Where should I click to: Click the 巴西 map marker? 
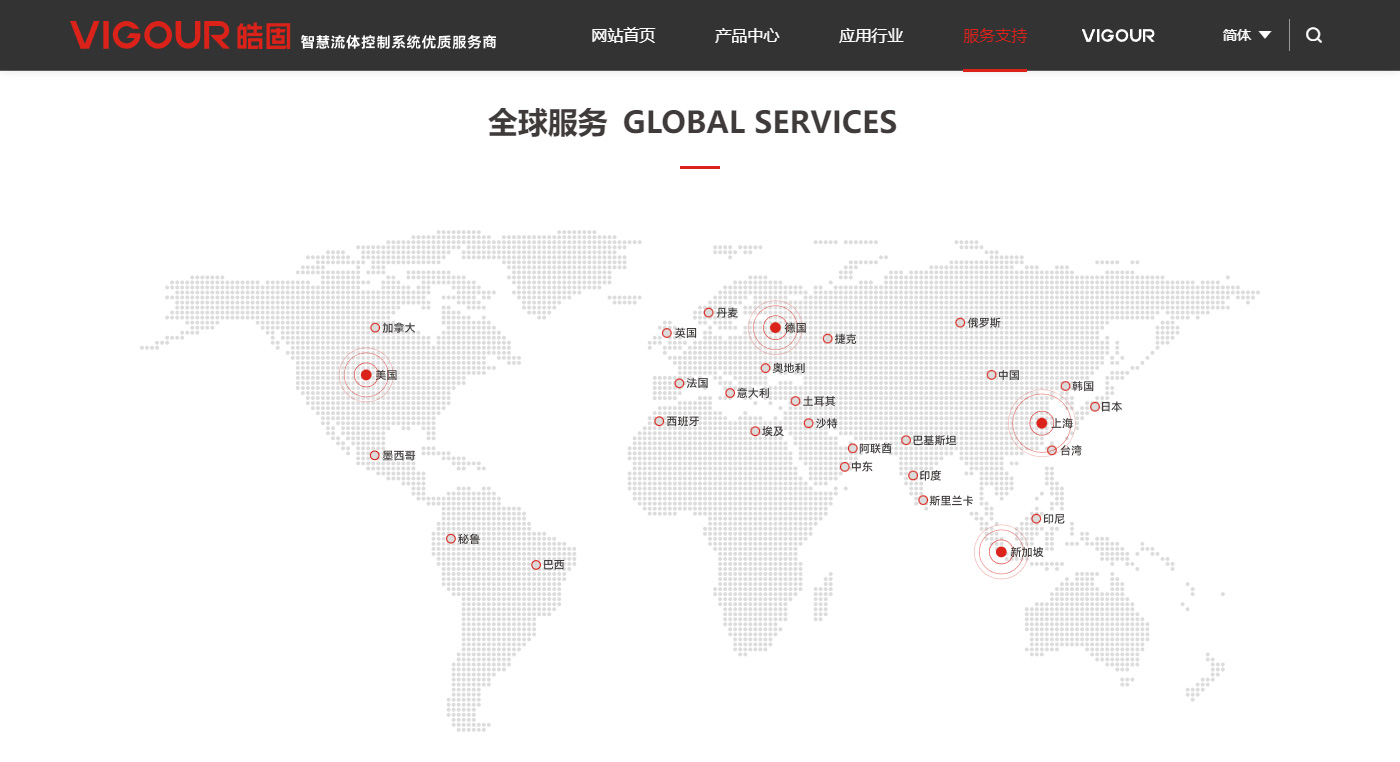[x=536, y=565]
